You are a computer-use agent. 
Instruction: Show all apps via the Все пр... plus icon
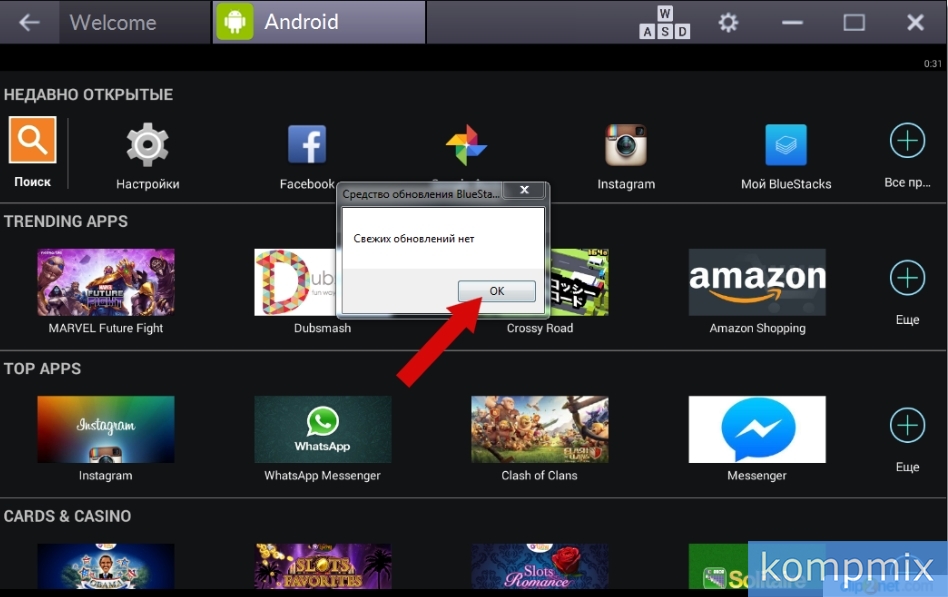click(x=907, y=140)
